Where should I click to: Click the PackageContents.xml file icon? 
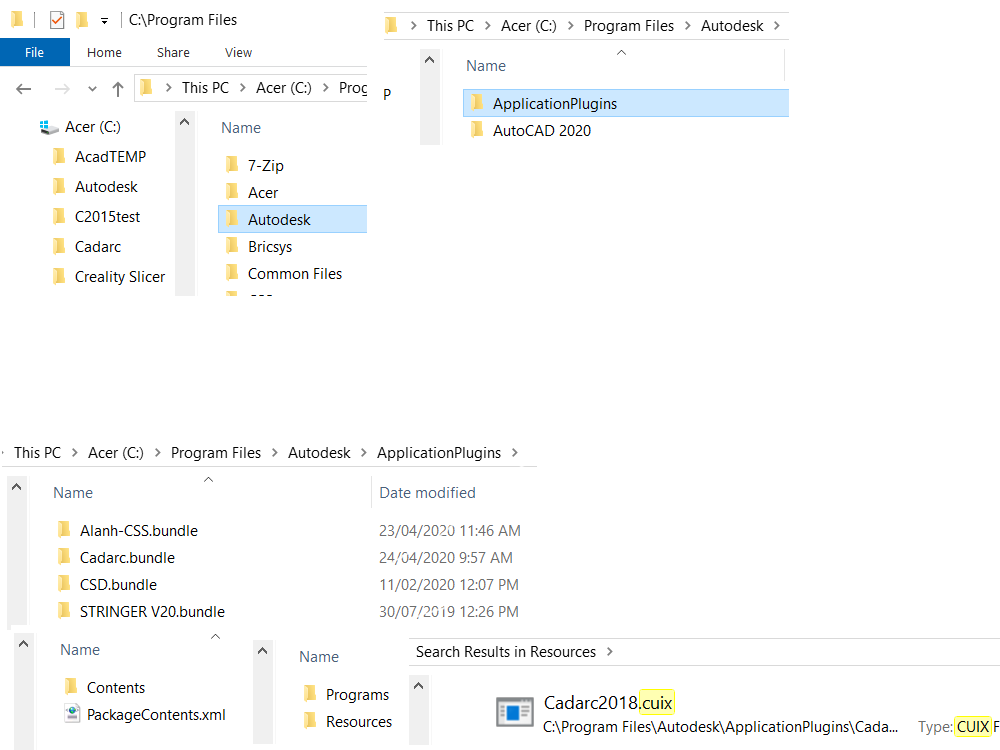pyautogui.click(x=72, y=713)
